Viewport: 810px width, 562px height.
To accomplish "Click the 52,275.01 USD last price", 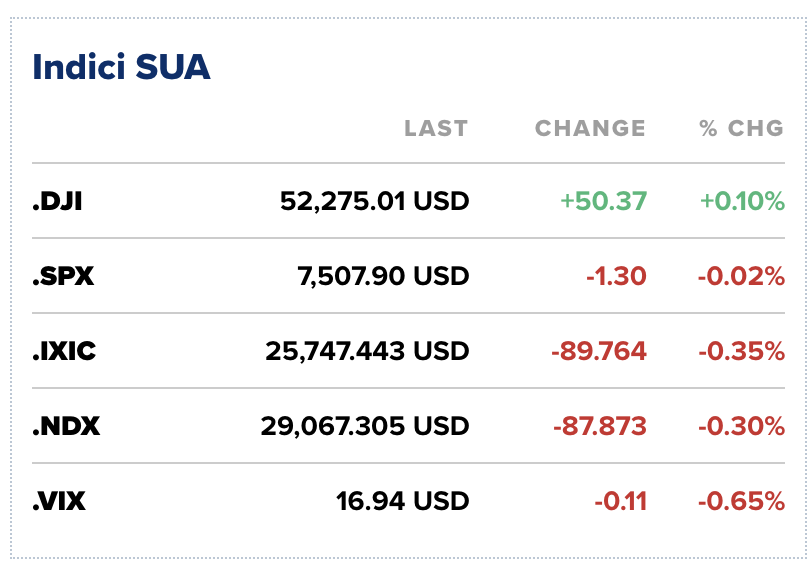I will [x=375, y=201].
